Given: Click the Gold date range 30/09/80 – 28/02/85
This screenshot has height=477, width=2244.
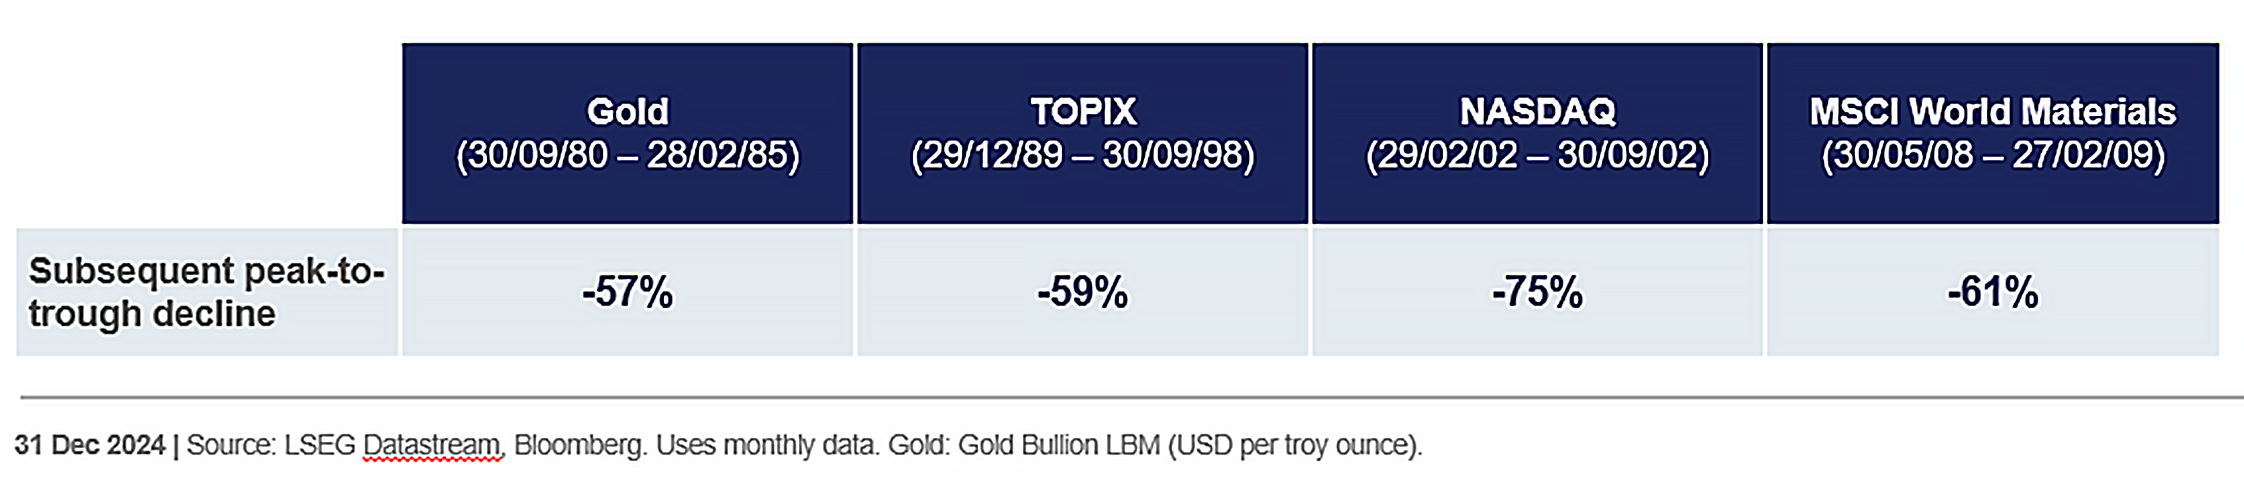Looking at the screenshot, I should click(x=627, y=156).
